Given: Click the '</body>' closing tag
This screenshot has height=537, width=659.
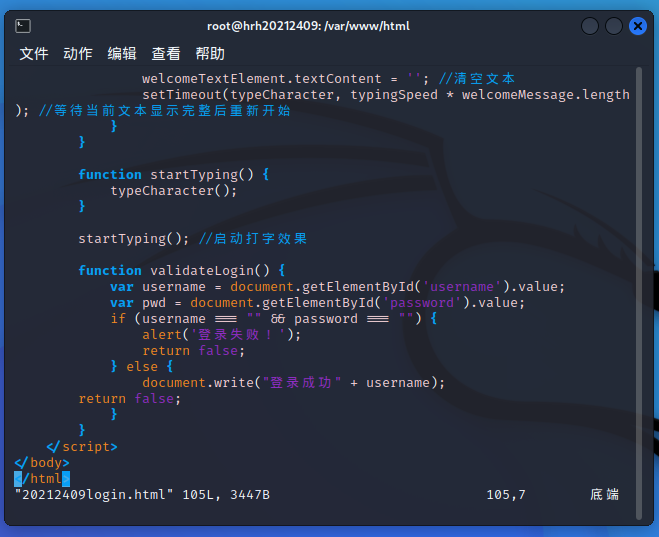Looking at the screenshot, I should pyautogui.click(x=42, y=462).
